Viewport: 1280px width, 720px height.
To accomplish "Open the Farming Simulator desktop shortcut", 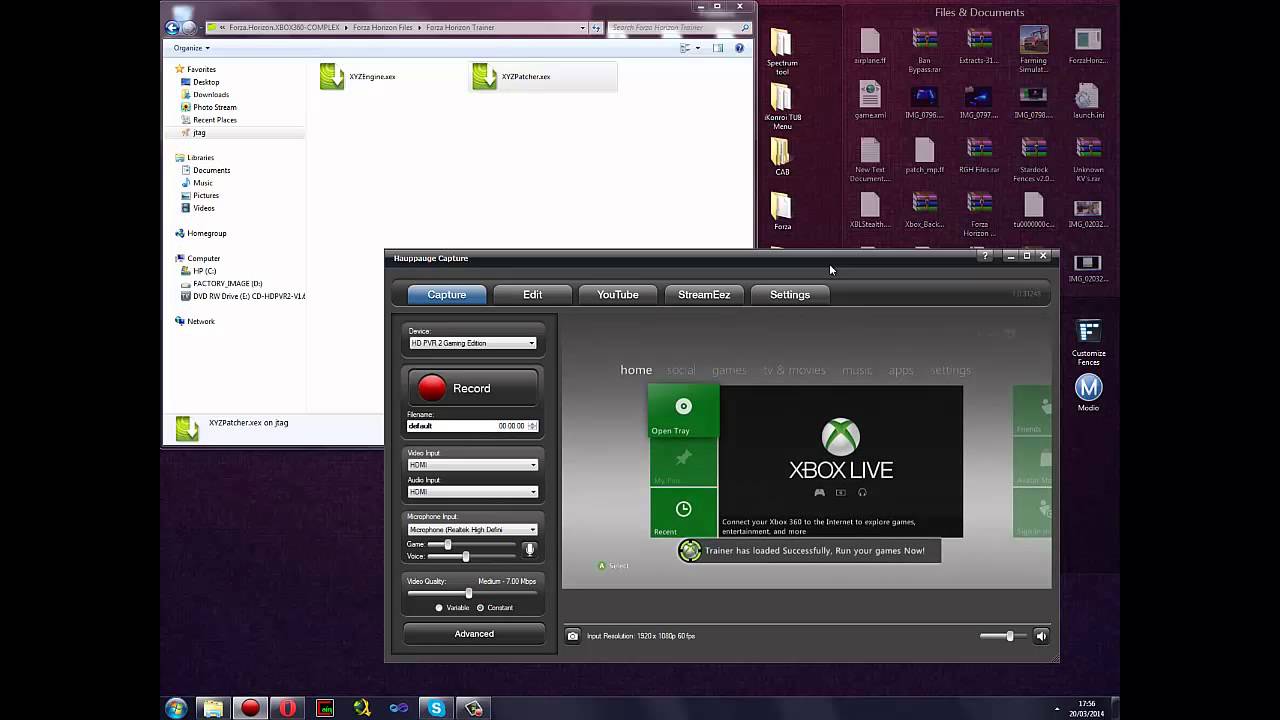I will (1033, 50).
